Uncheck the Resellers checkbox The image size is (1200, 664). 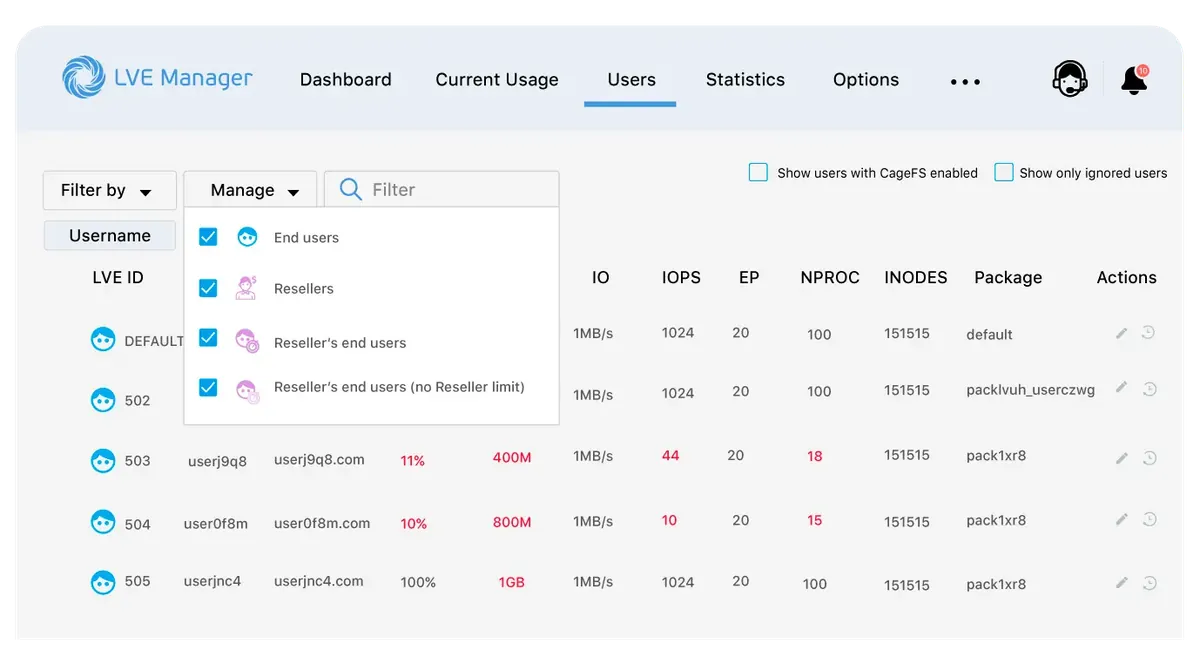[208, 288]
